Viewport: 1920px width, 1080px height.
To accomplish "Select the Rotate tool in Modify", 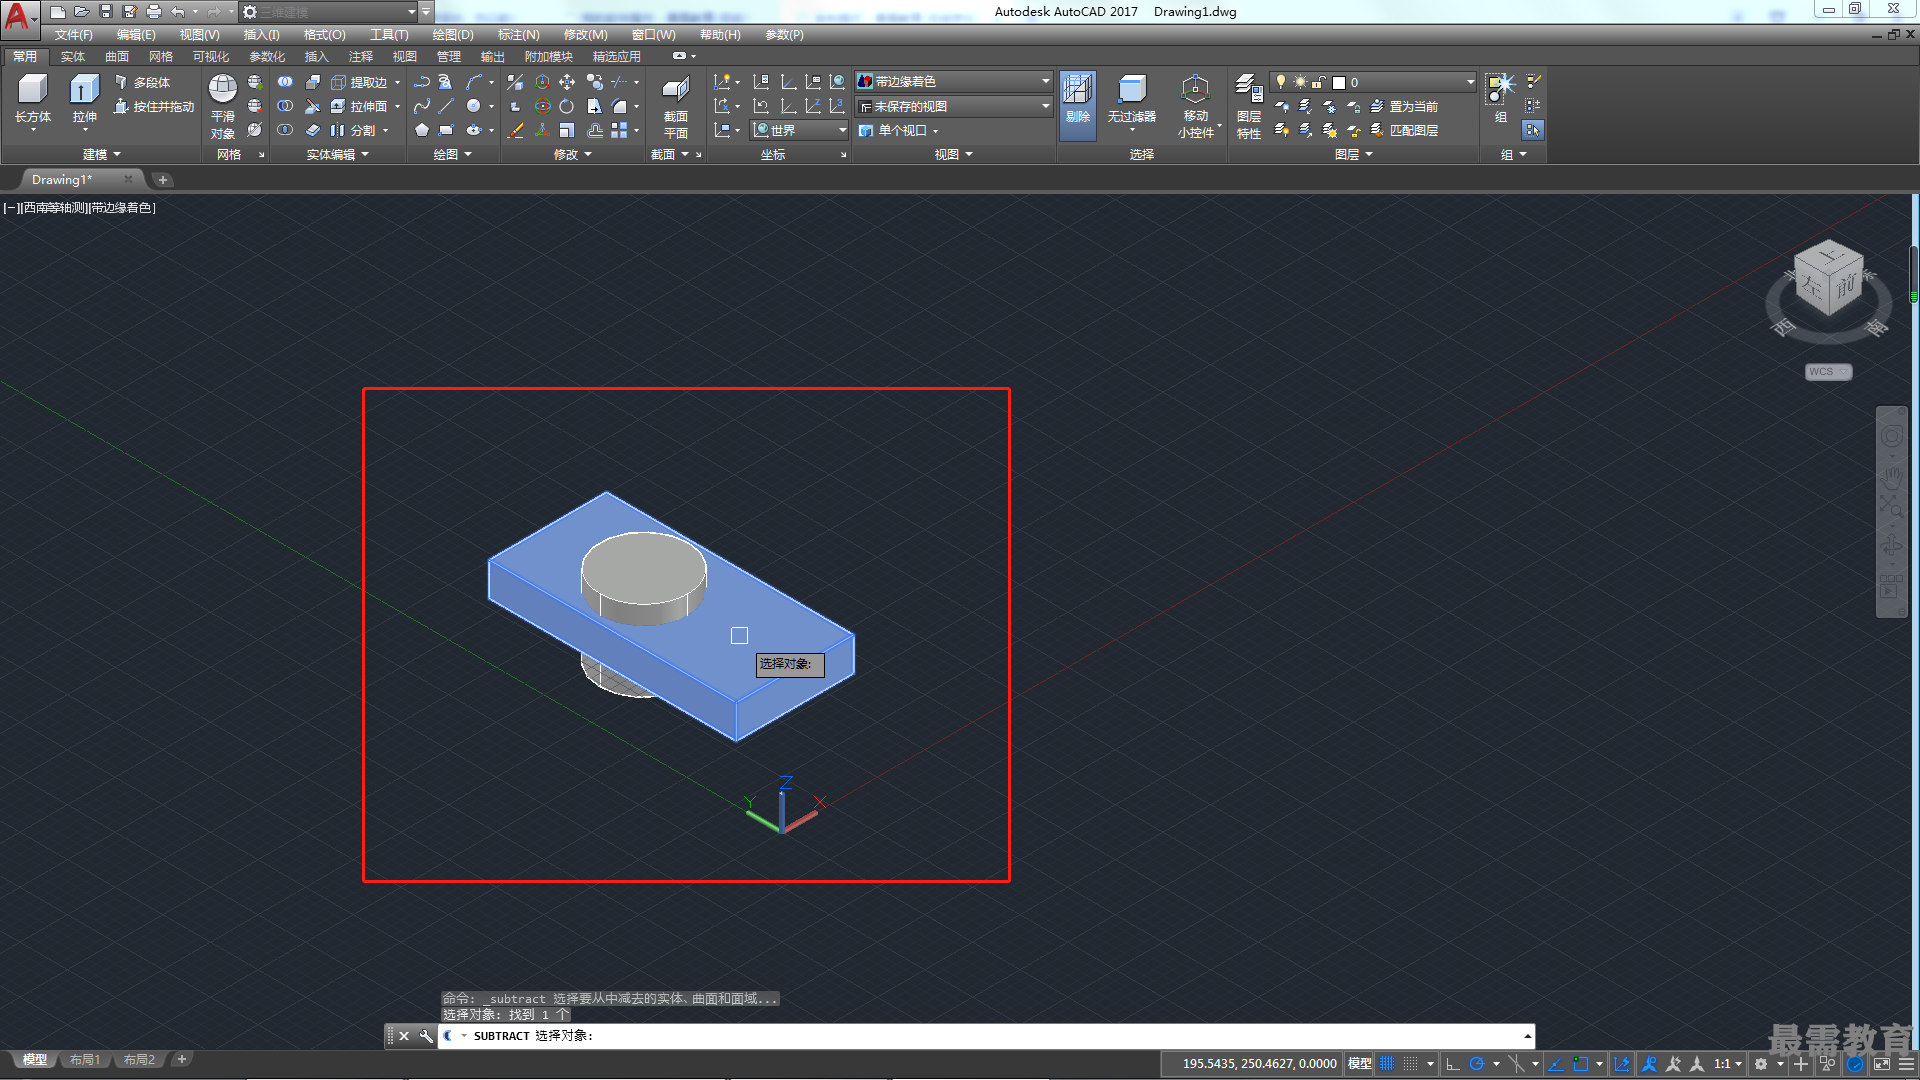I will 567,106.
